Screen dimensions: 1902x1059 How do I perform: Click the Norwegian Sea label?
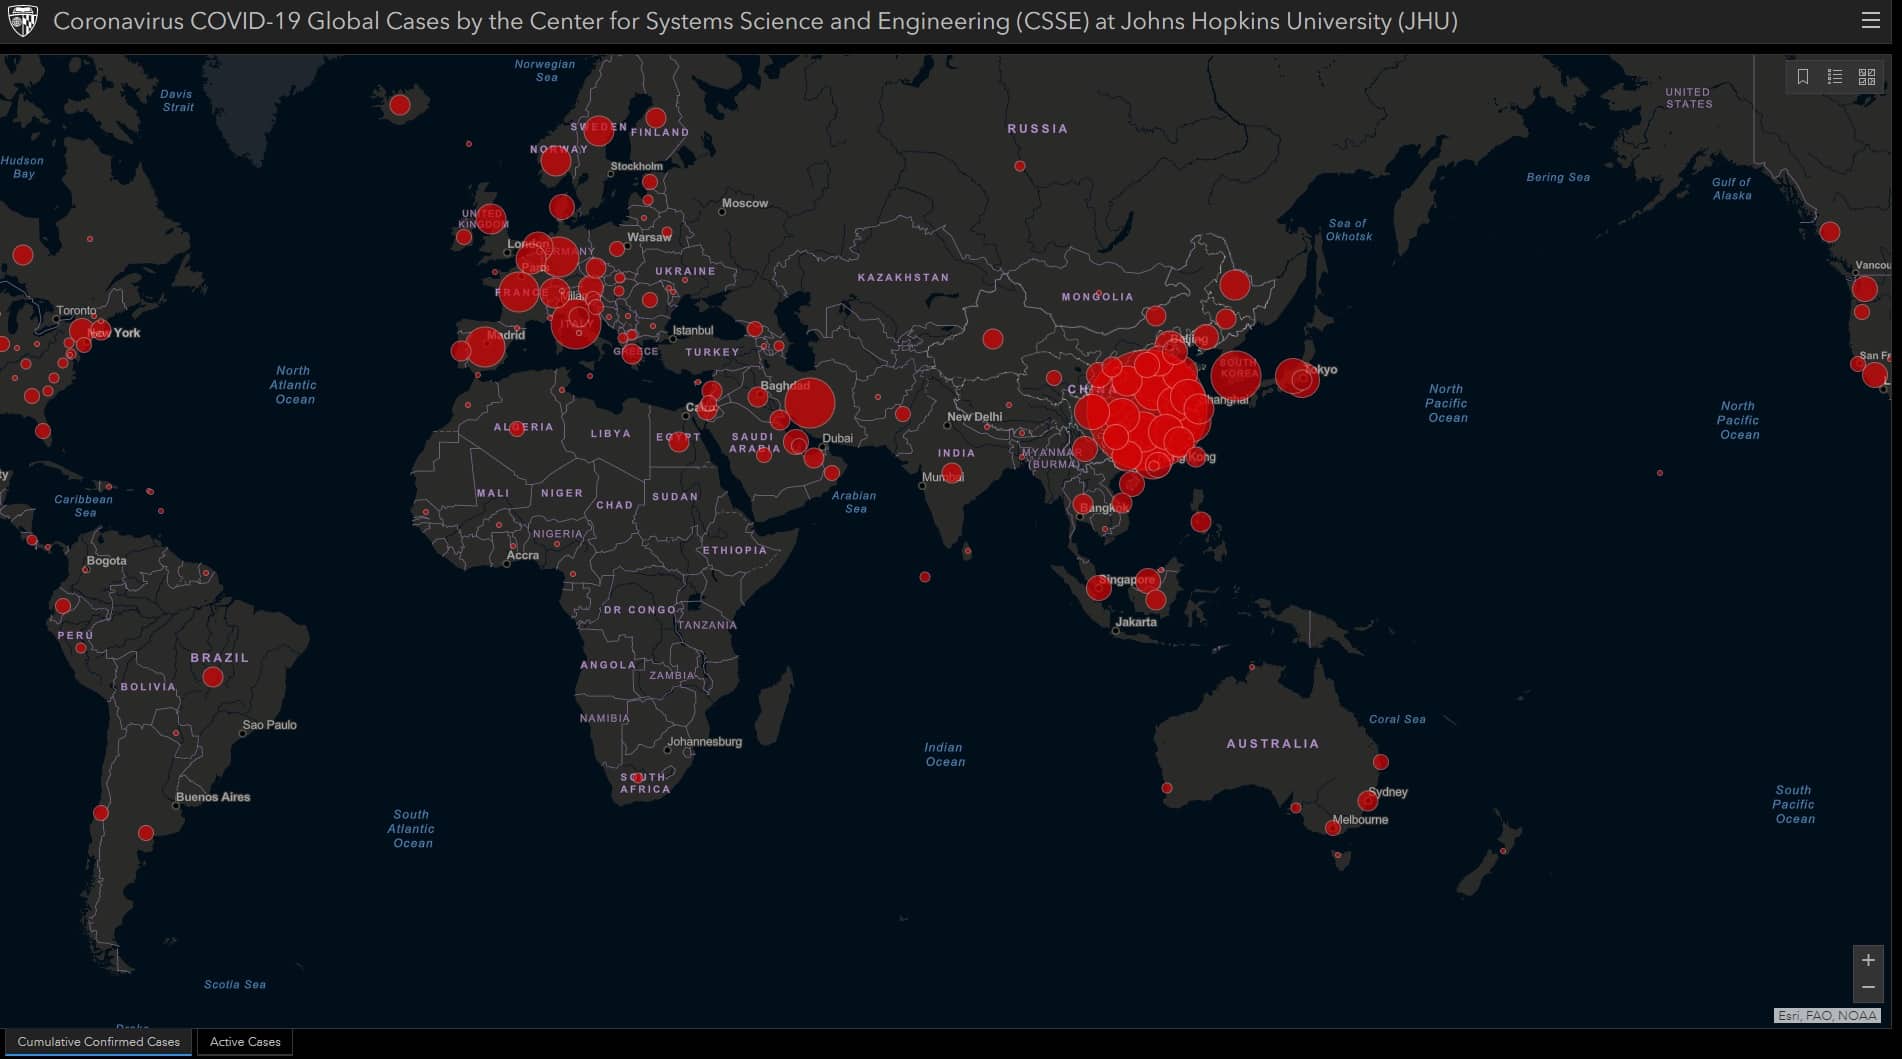[545, 70]
